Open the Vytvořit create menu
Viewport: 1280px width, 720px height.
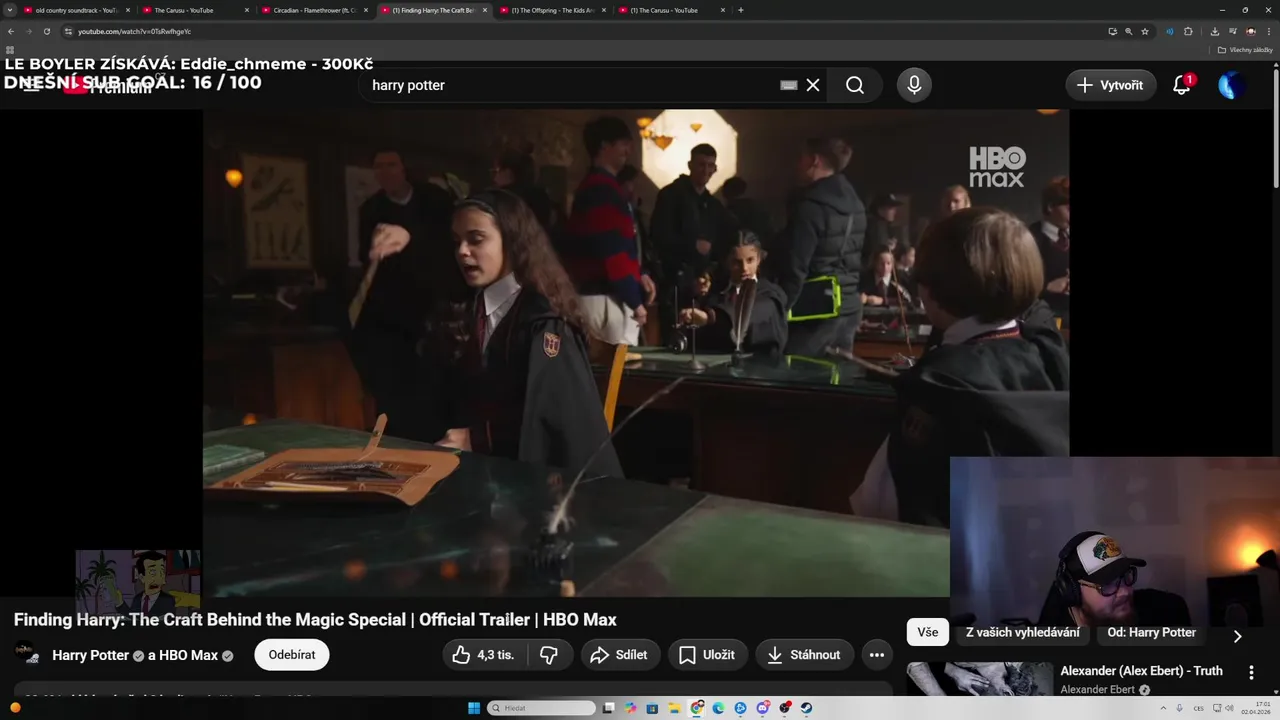click(1111, 85)
